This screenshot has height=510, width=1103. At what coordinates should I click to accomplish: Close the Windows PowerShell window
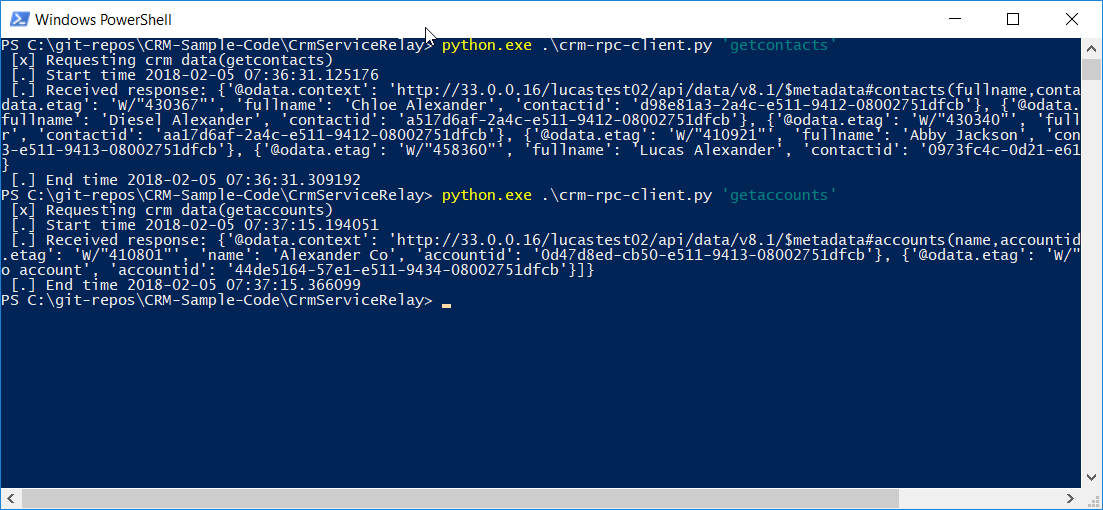coord(1071,19)
